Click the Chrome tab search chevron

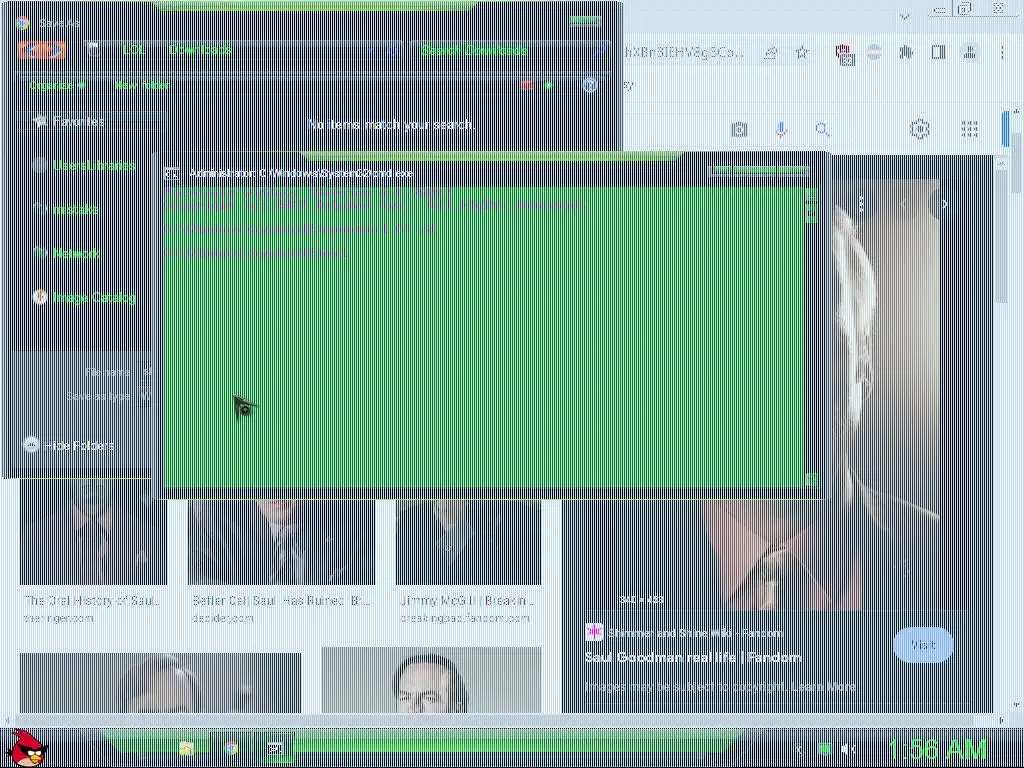[x=904, y=16]
